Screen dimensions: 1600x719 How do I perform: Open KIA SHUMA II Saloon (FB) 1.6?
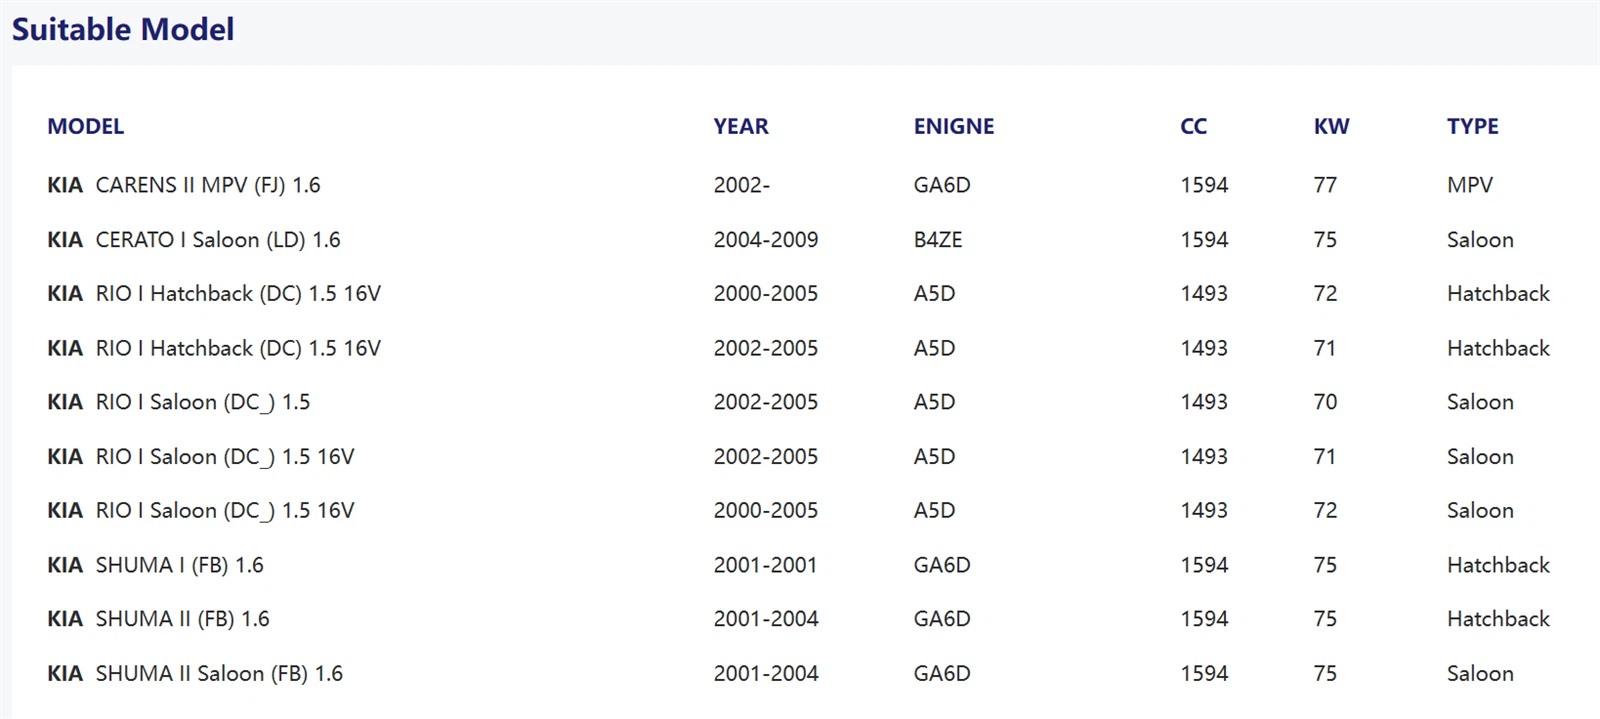pos(195,674)
